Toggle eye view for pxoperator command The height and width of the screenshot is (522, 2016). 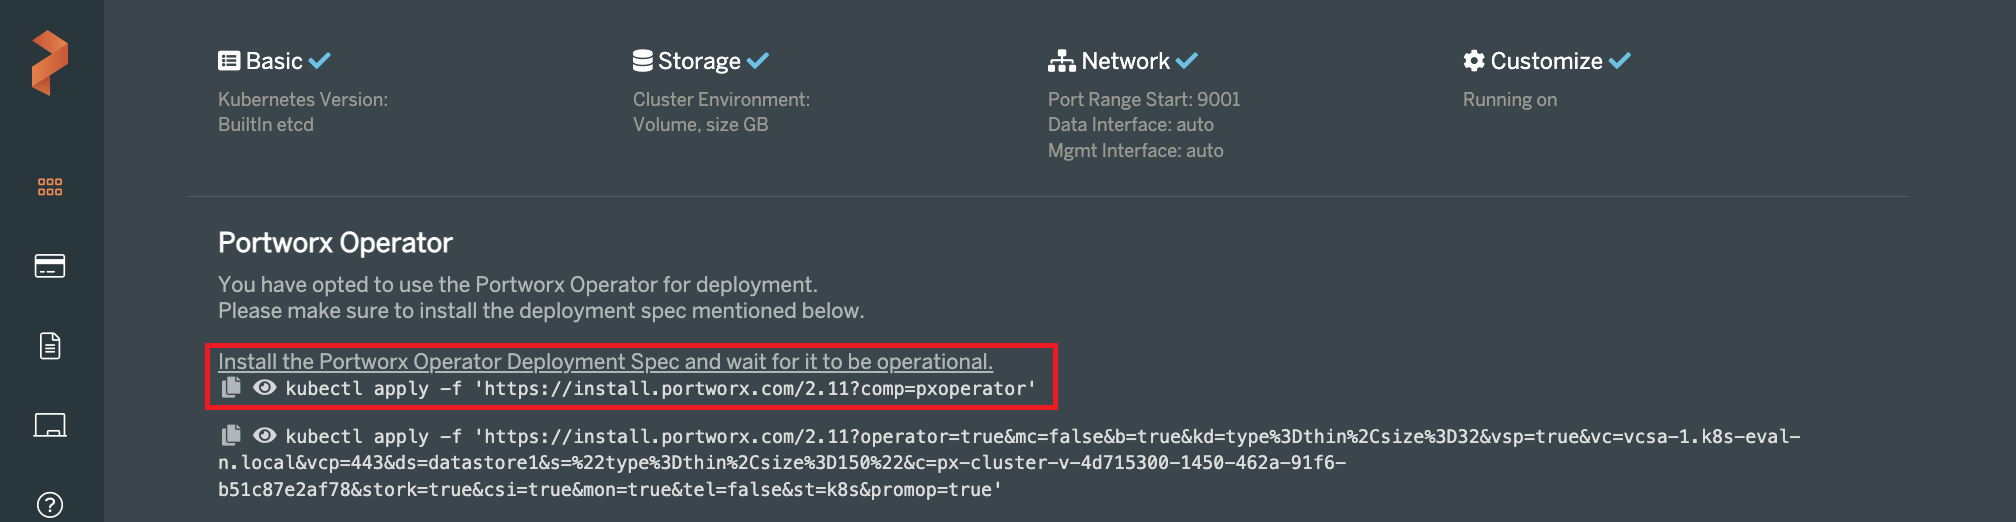point(264,387)
